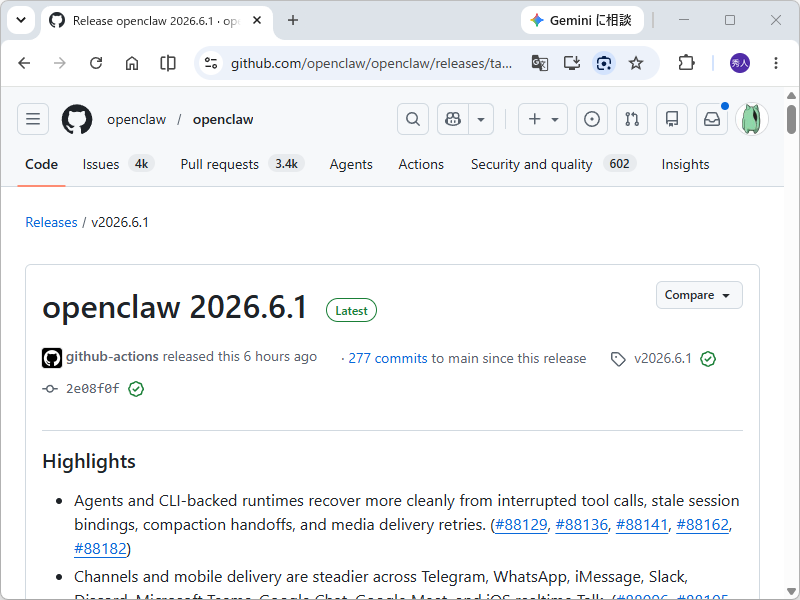The width and height of the screenshot is (800, 600).
Task: Open a new browser tab
Action: coord(293,20)
